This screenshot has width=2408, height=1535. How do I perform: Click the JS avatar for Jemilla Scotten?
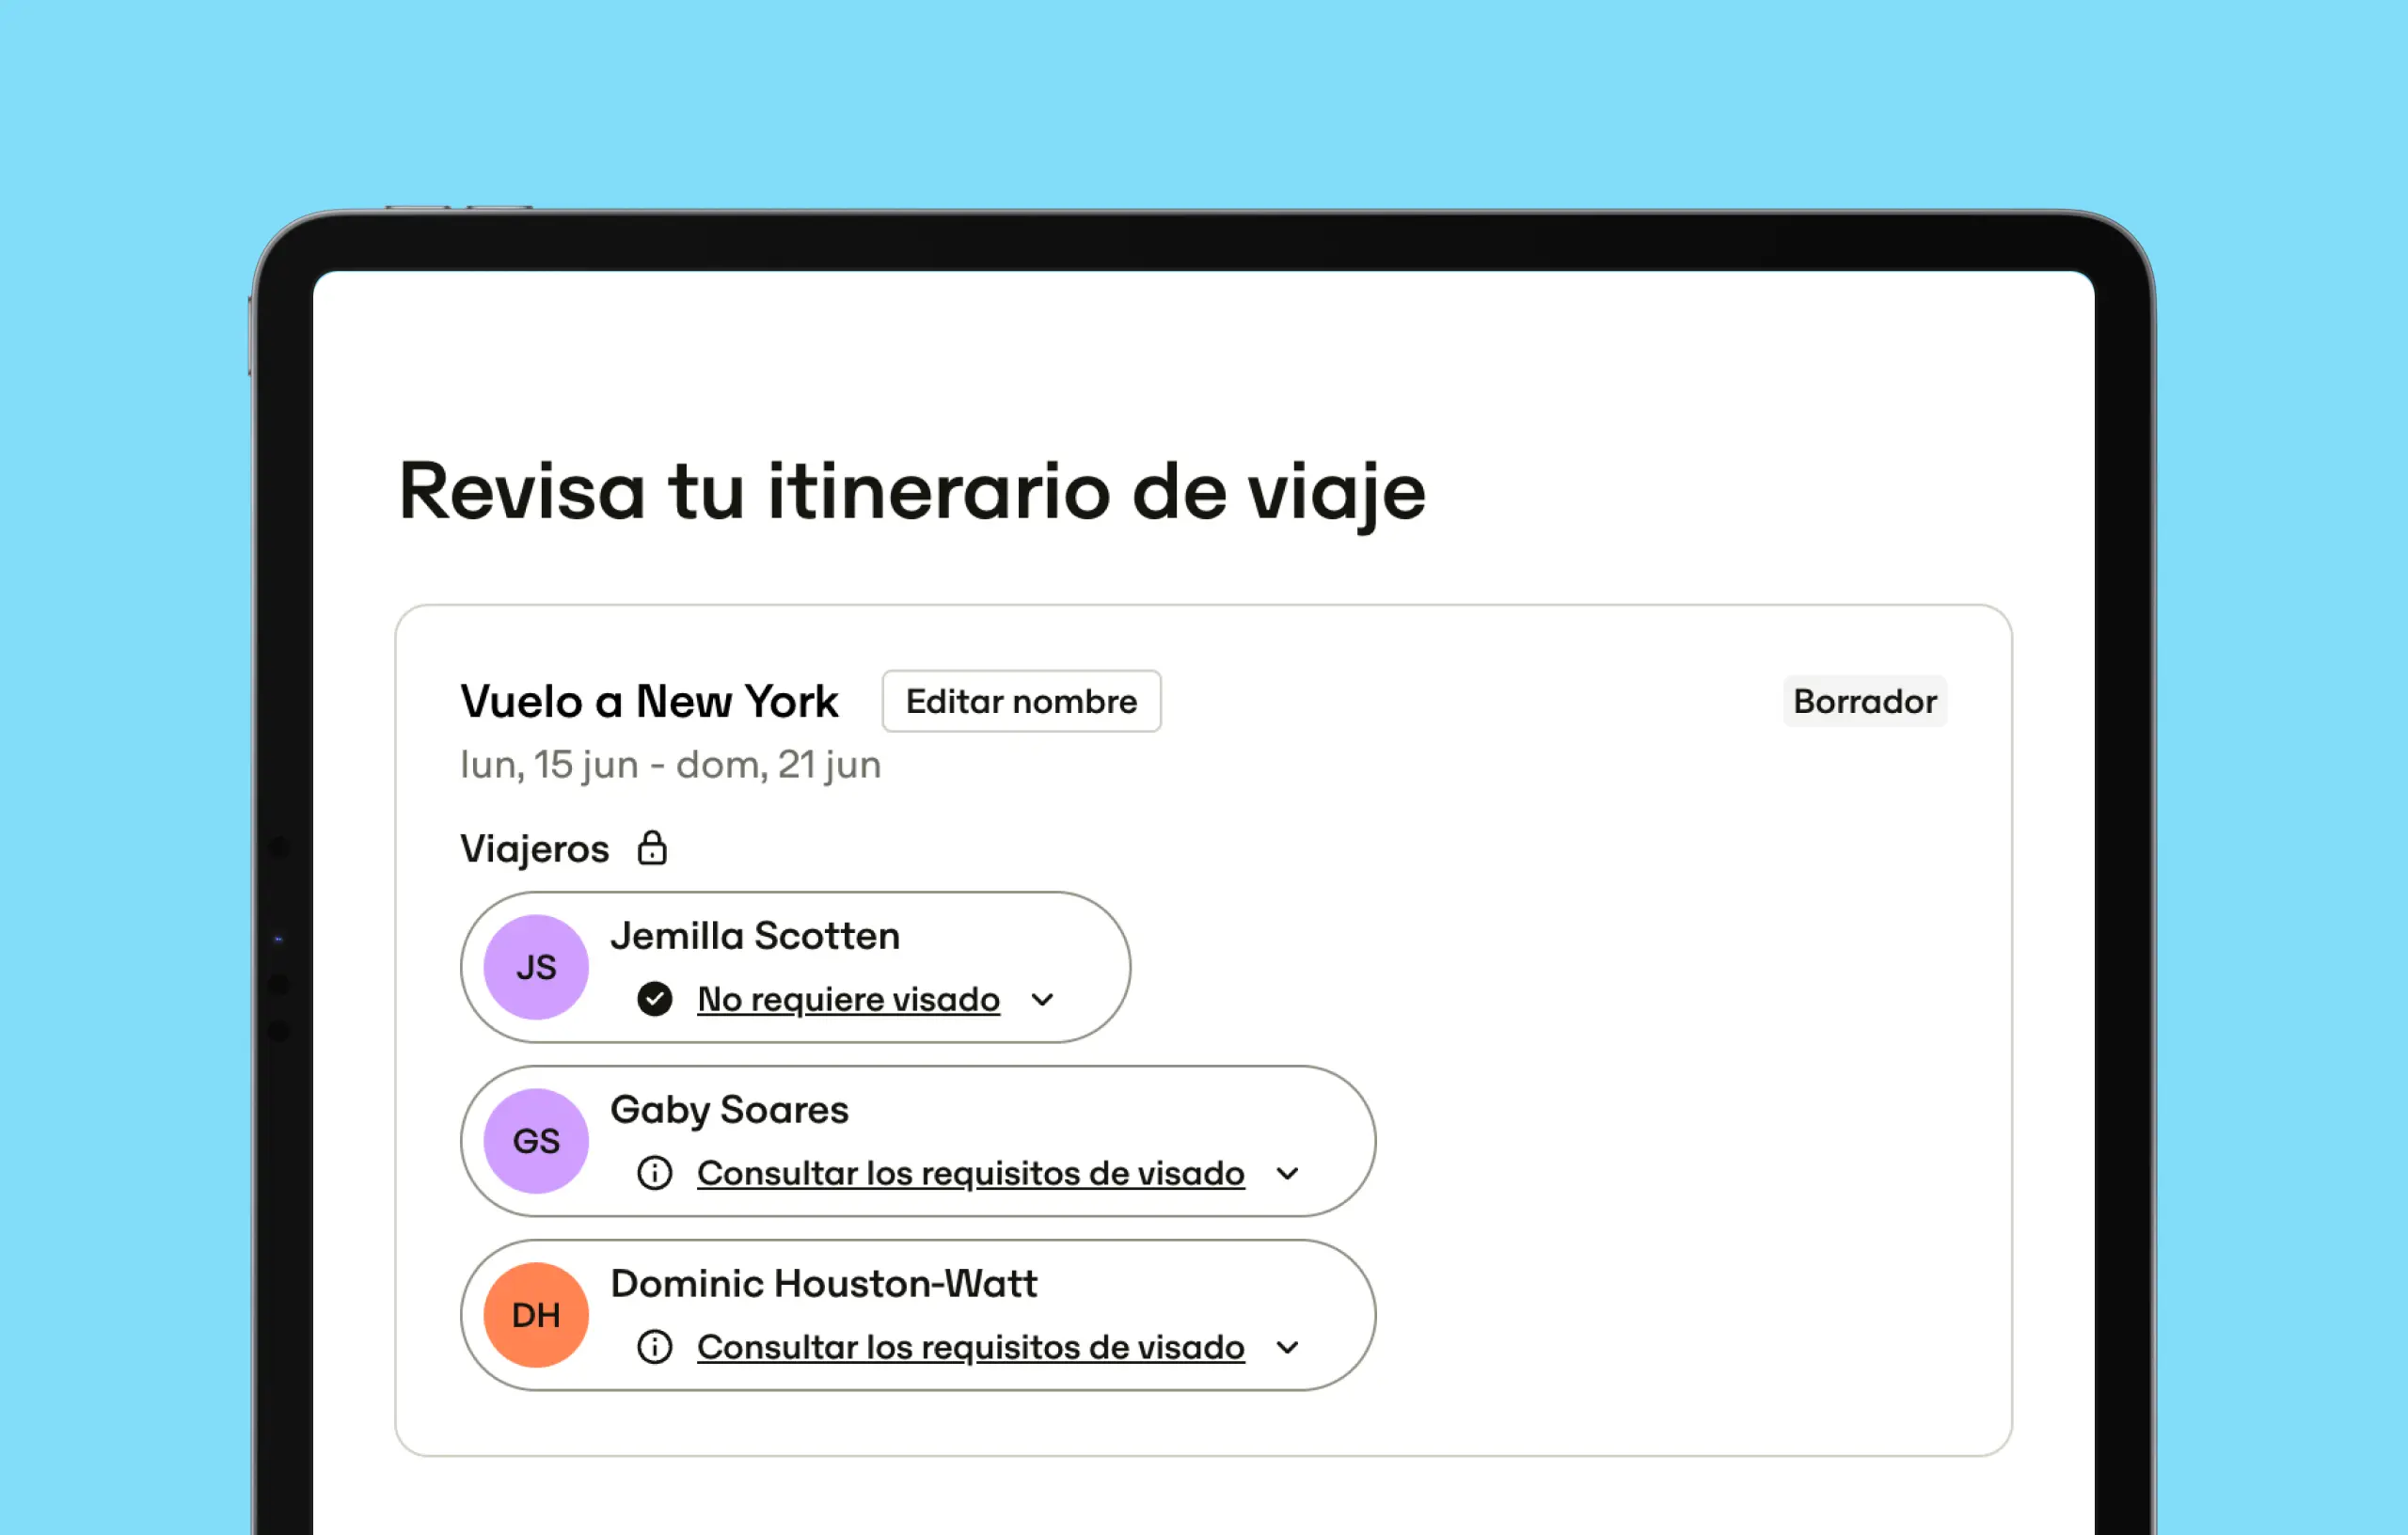point(536,967)
